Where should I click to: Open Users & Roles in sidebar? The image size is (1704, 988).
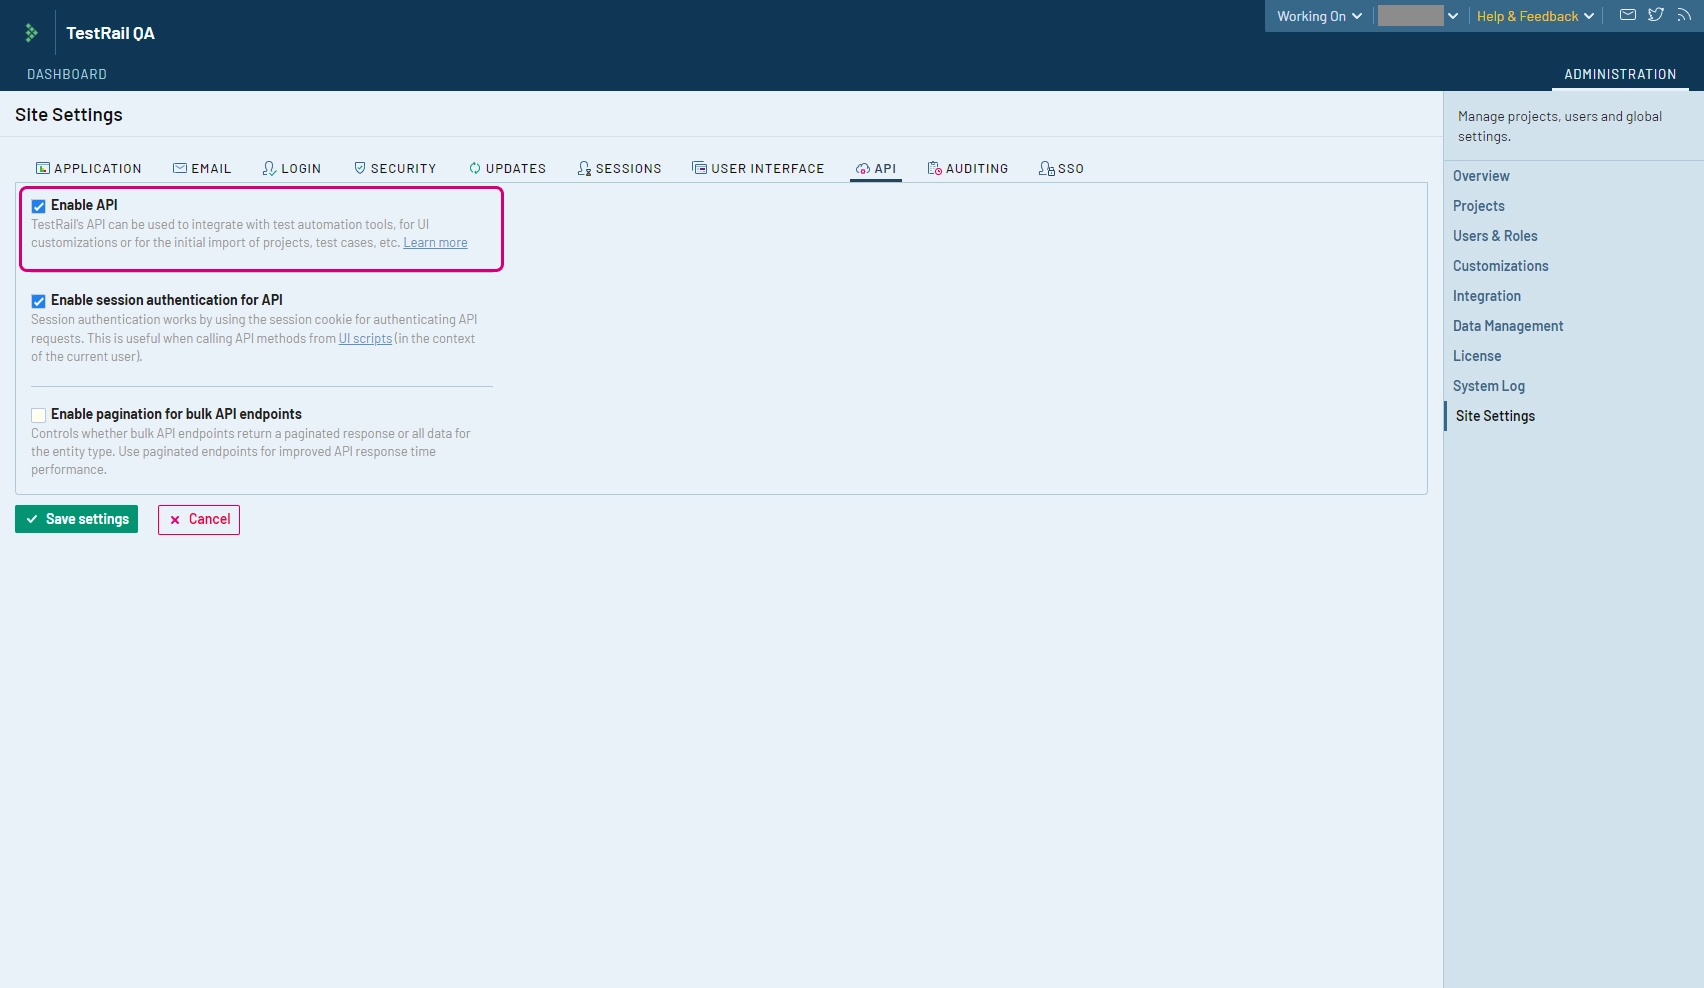1495,236
